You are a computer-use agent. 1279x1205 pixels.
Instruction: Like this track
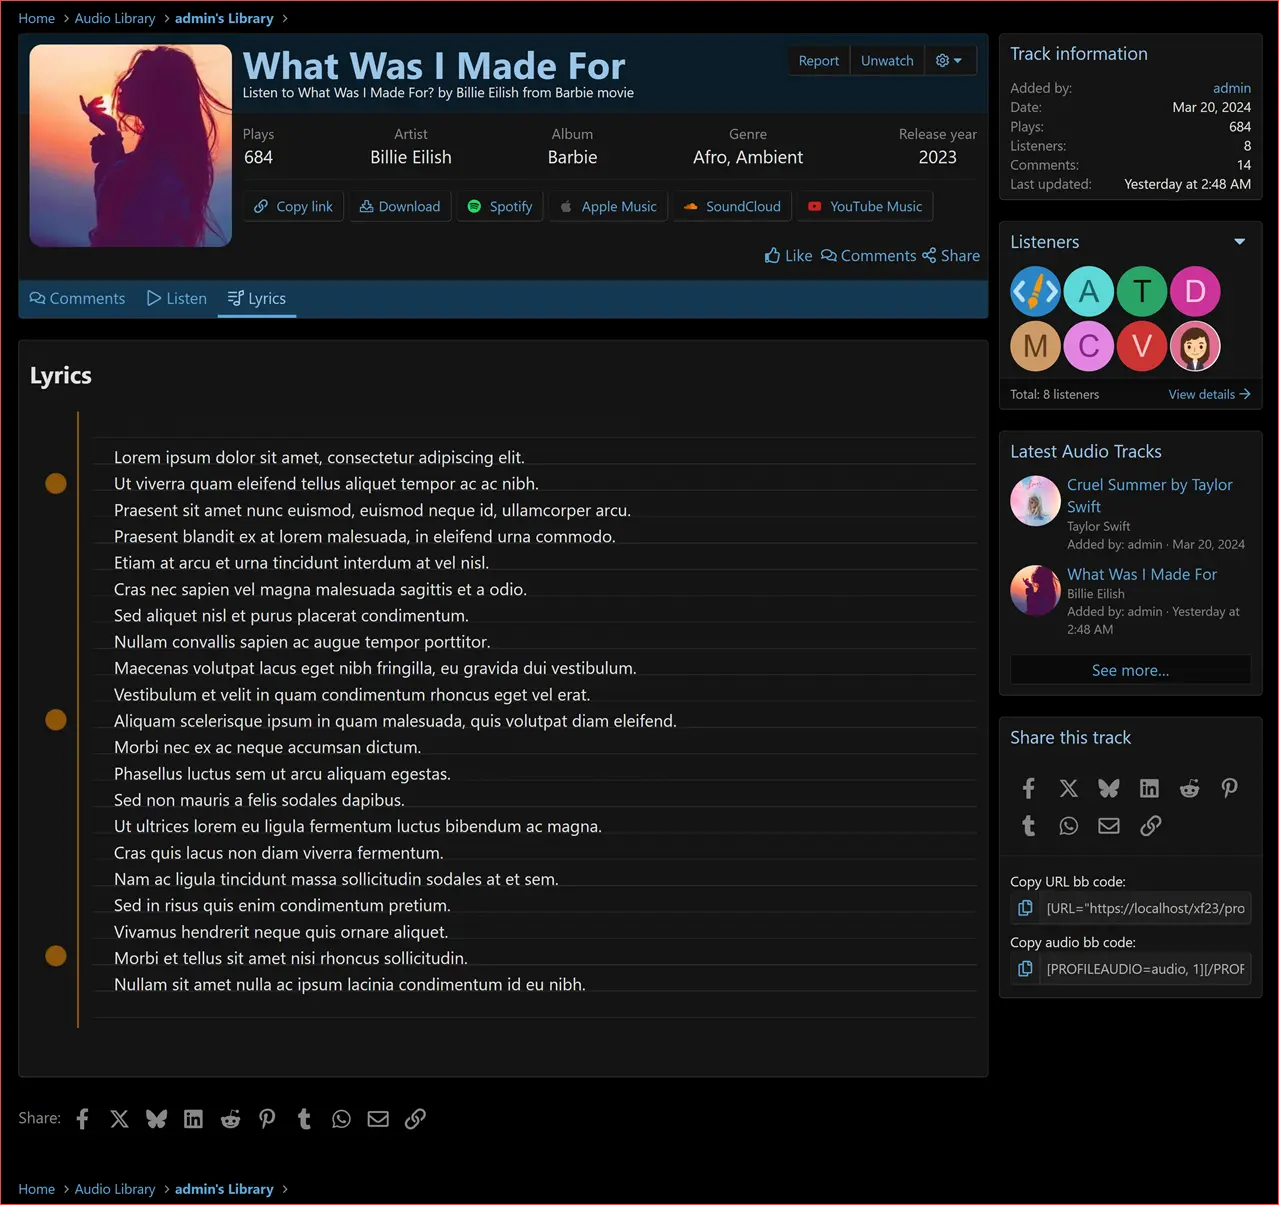pyautogui.click(x=788, y=255)
